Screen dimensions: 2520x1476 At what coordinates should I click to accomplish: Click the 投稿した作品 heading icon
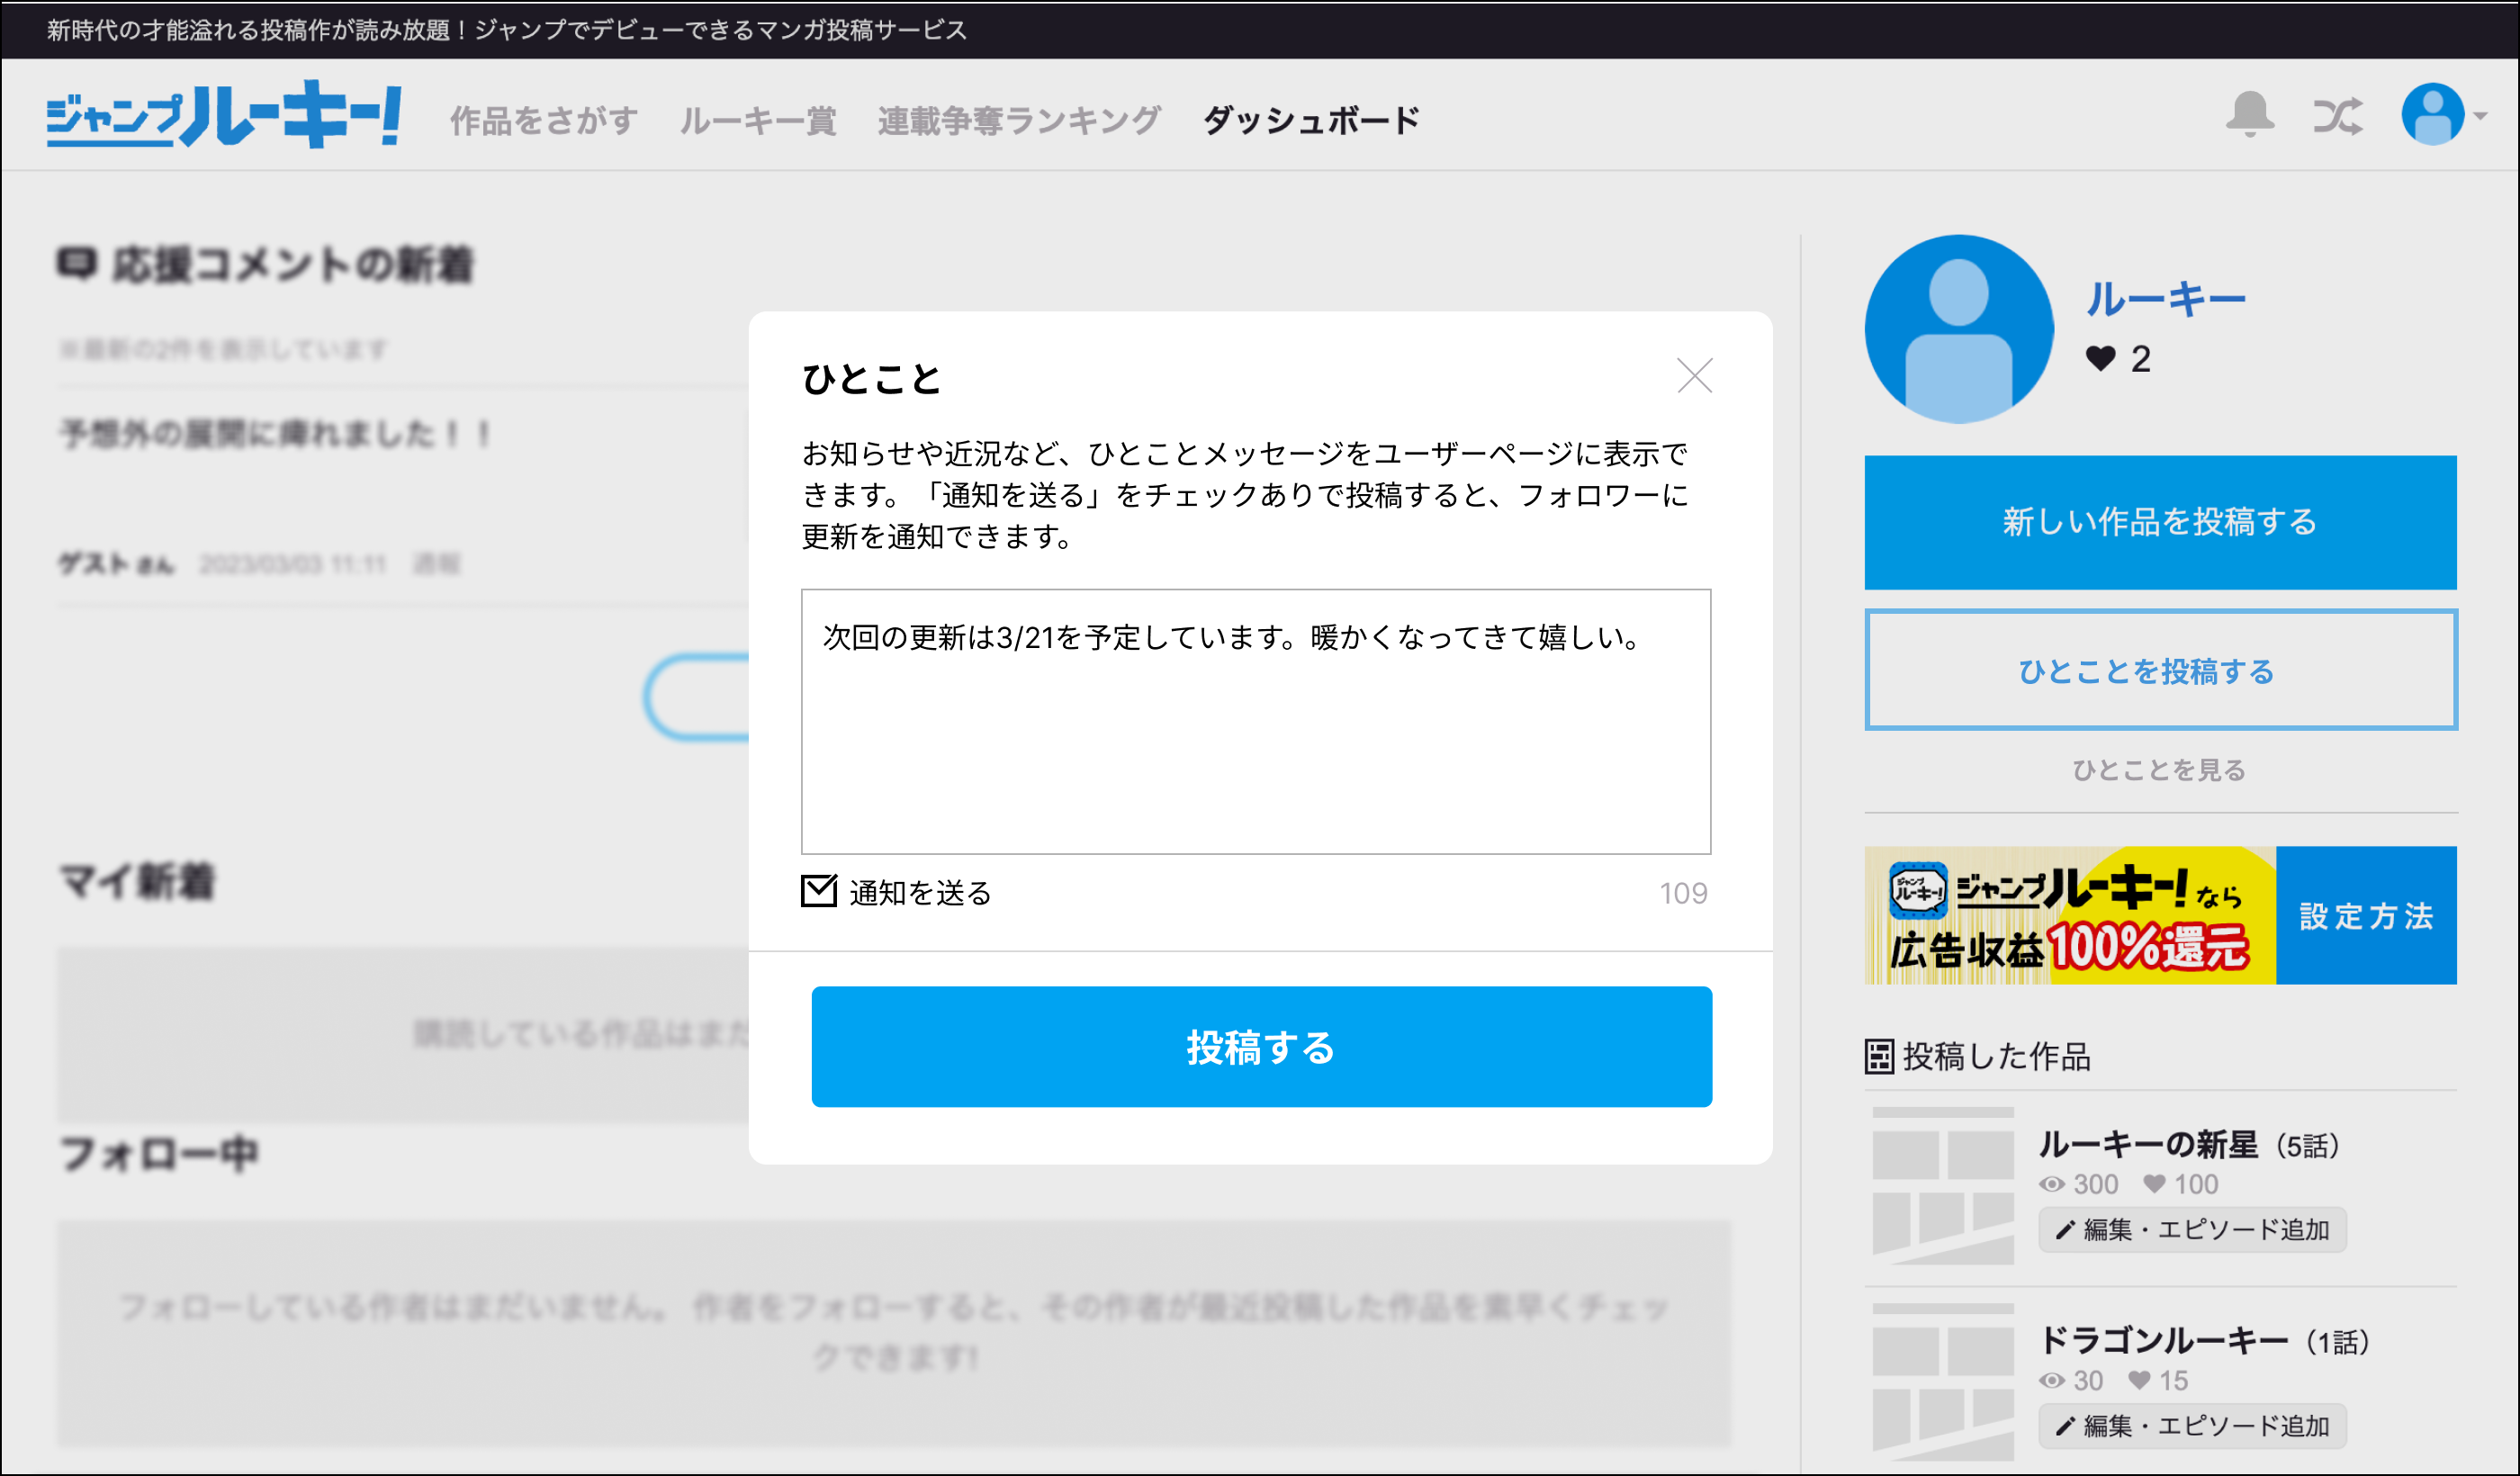[x=1879, y=1056]
